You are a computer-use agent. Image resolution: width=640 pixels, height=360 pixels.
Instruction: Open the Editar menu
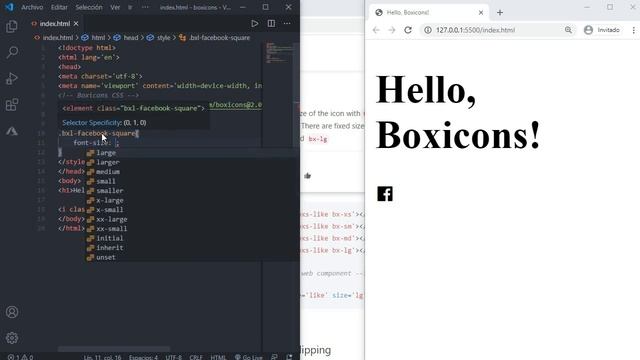(59, 7)
